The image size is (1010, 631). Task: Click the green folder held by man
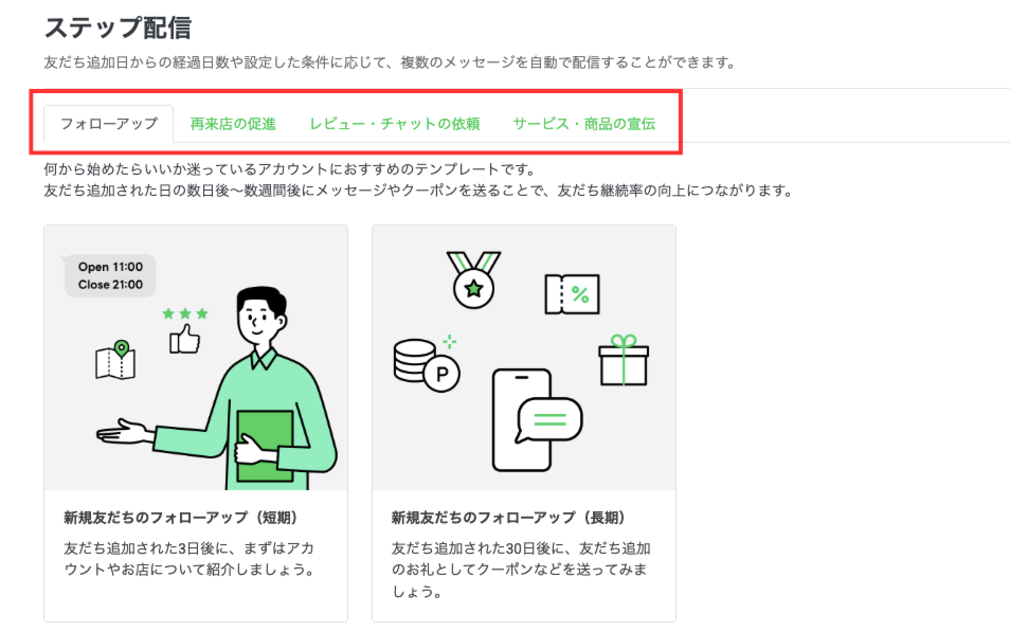(265, 446)
